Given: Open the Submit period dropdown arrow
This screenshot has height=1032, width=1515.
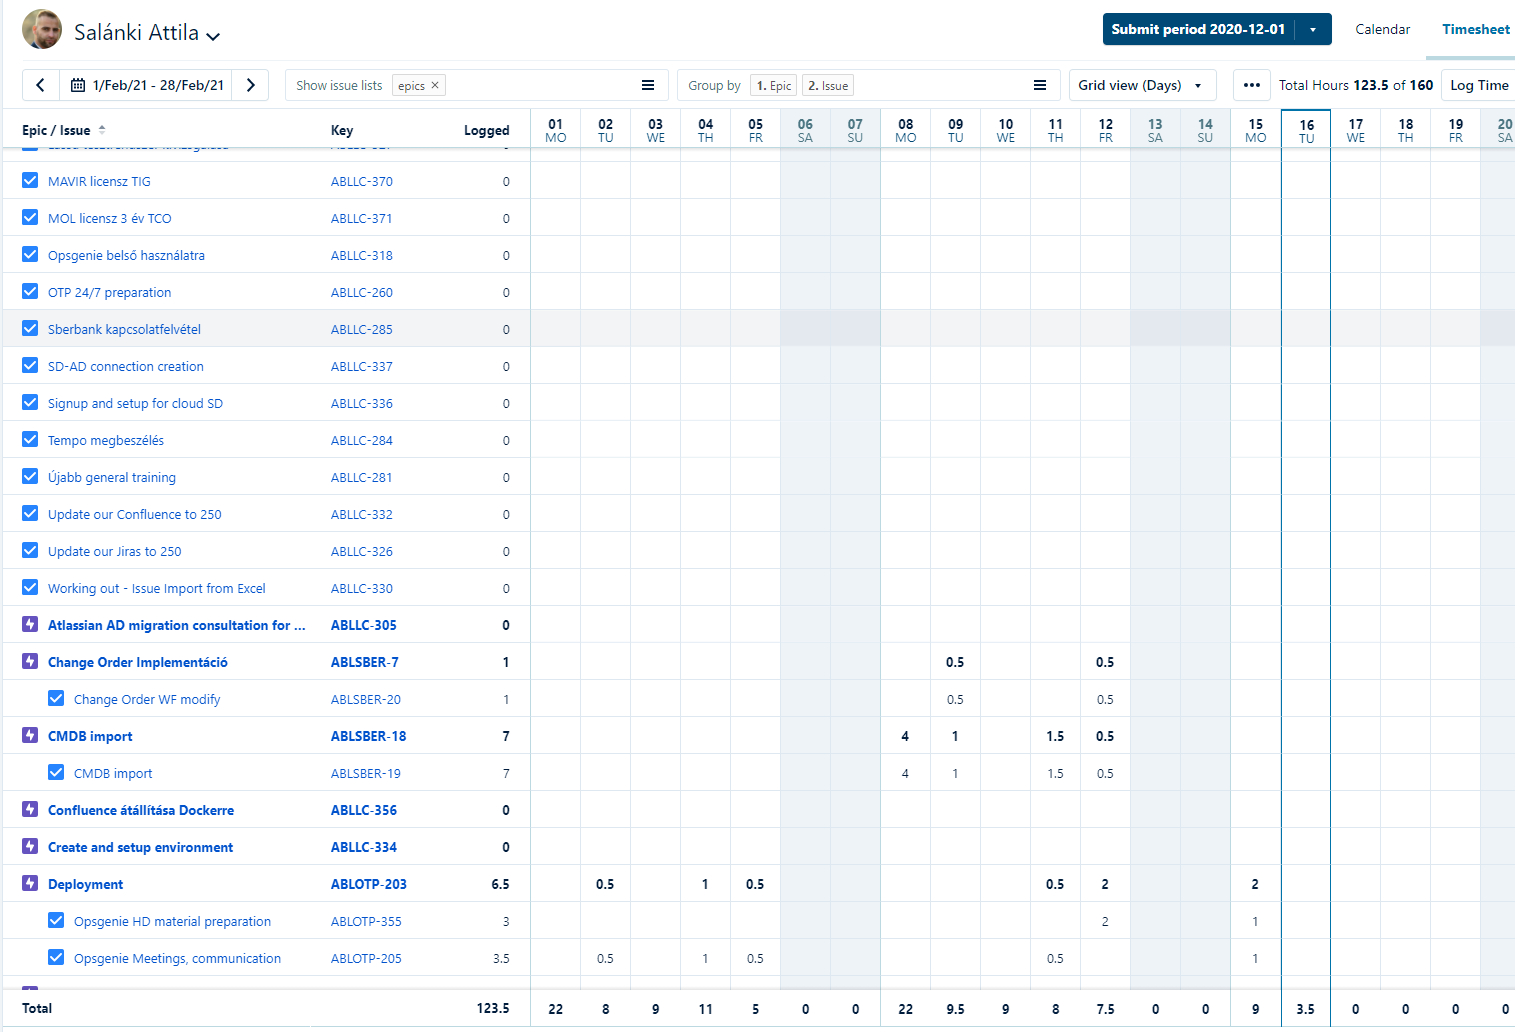Looking at the screenshot, I should click(1313, 29).
